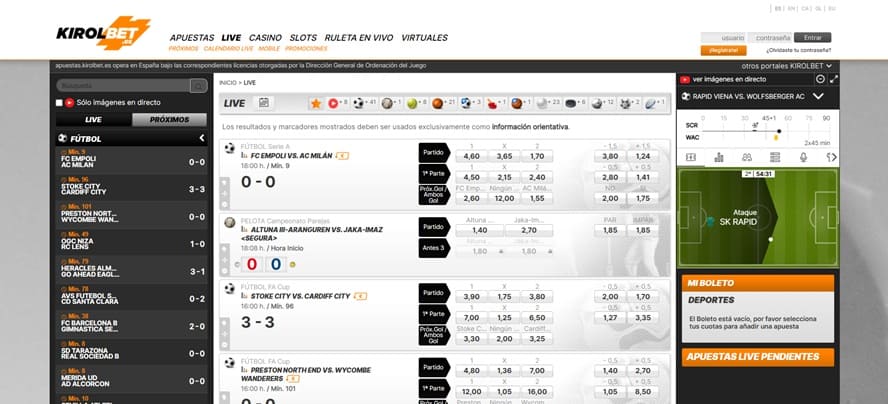Select the ice hockey puck filter
The image size is (888, 404).
[x=577, y=103]
